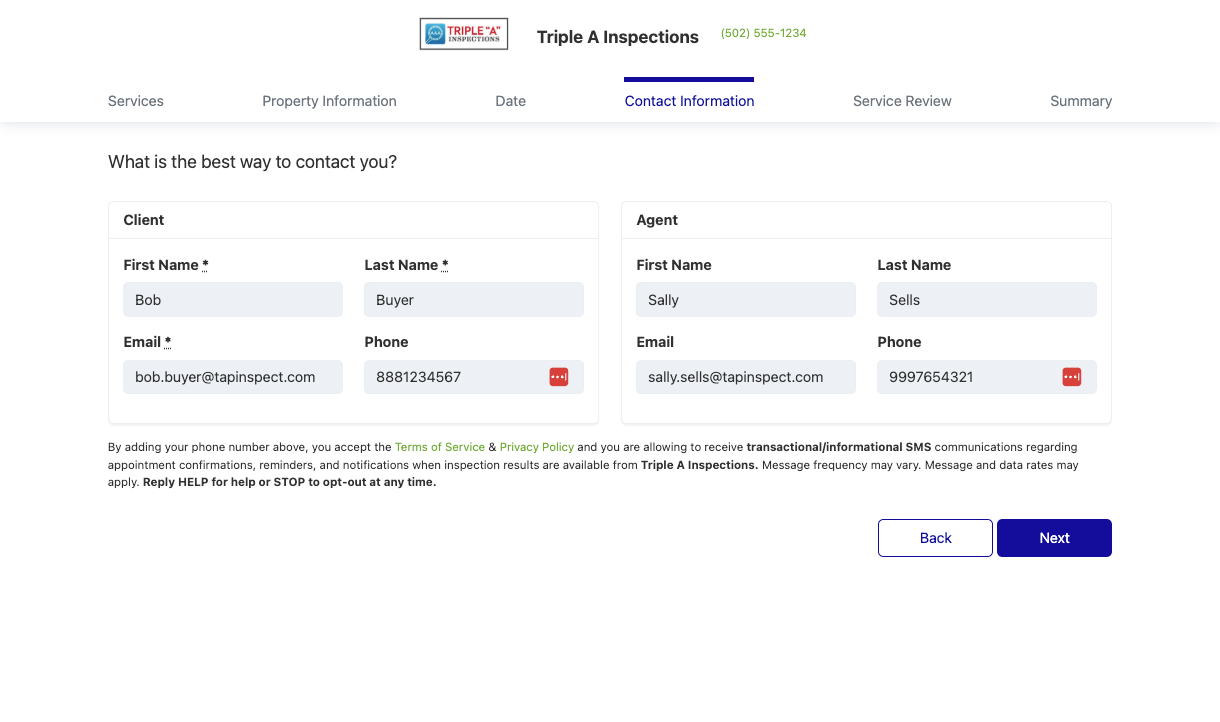Click the "What is the best way to contact you?" heading
This screenshot has height=722, width=1220.
[252, 161]
